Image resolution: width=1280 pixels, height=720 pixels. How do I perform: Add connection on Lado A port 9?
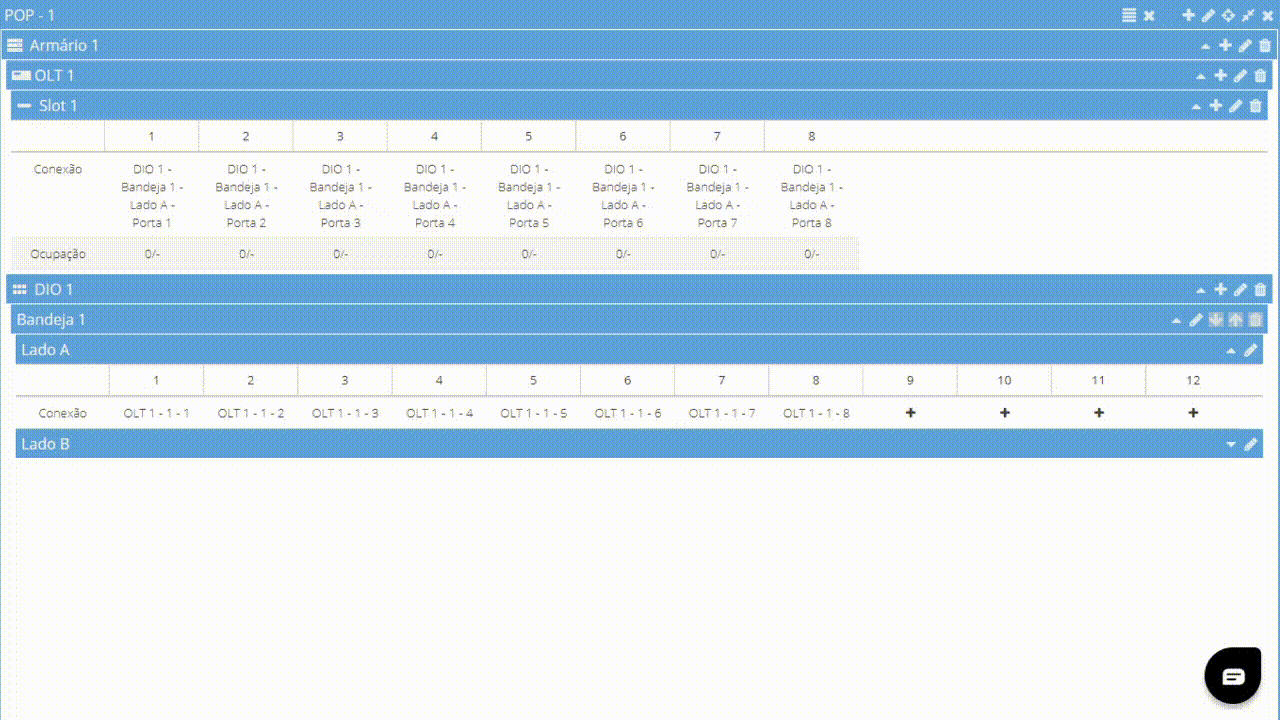910,413
